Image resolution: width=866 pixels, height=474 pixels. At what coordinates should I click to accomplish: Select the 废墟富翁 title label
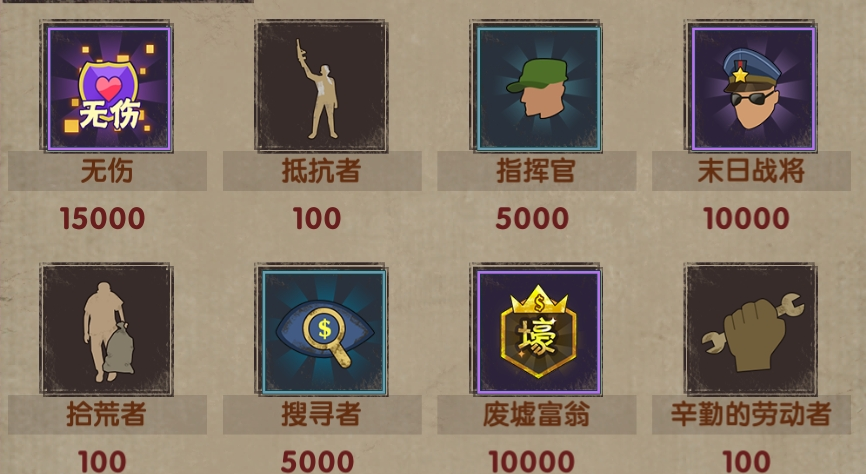tap(536, 414)
